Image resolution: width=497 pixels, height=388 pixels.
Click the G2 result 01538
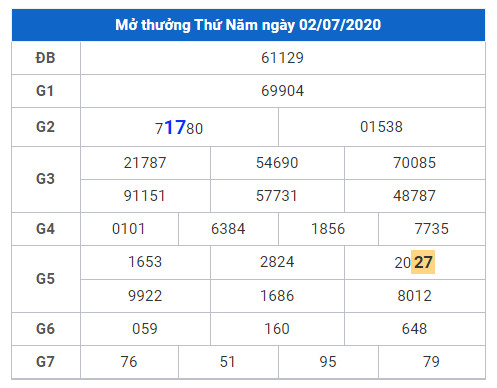381,127
